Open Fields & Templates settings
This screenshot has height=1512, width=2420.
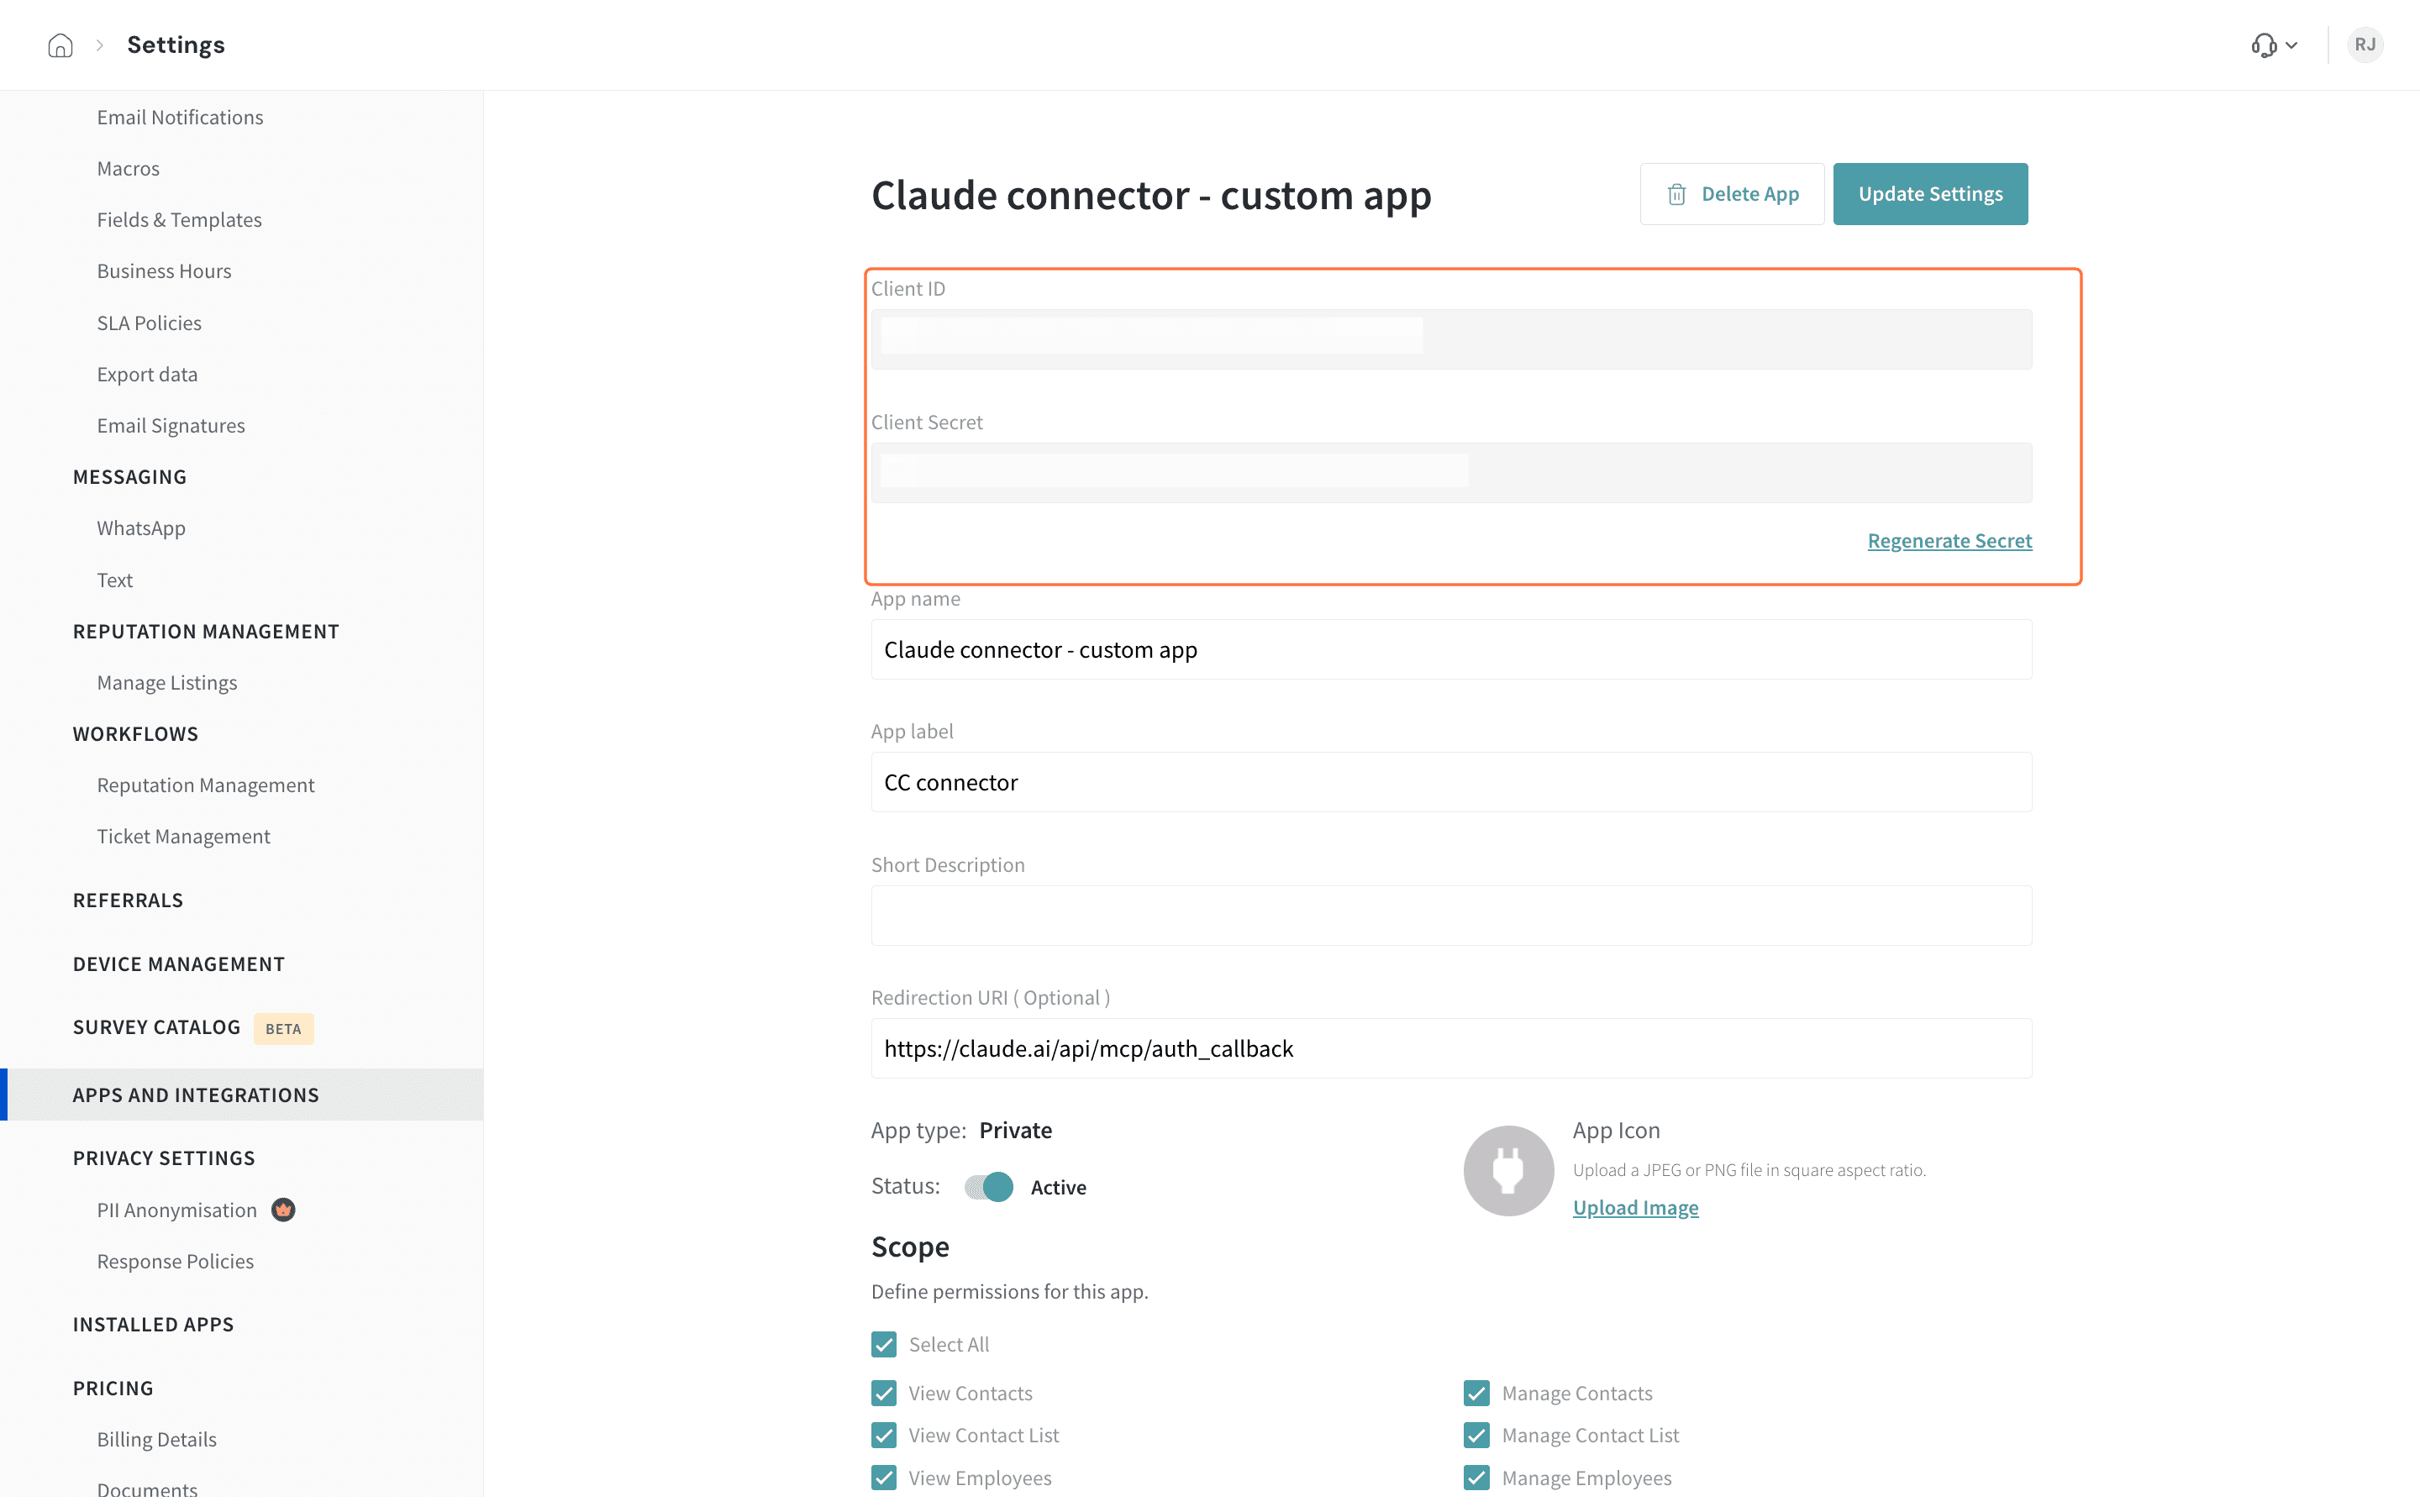[x=179, y=220]
